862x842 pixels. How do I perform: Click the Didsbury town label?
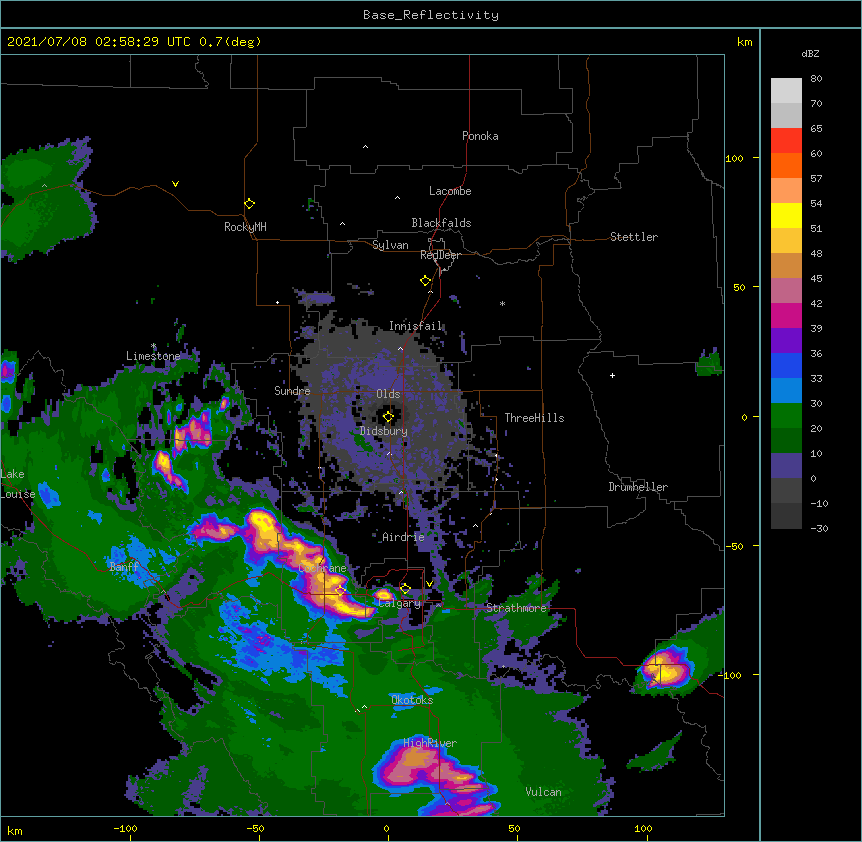click(384, 431)
